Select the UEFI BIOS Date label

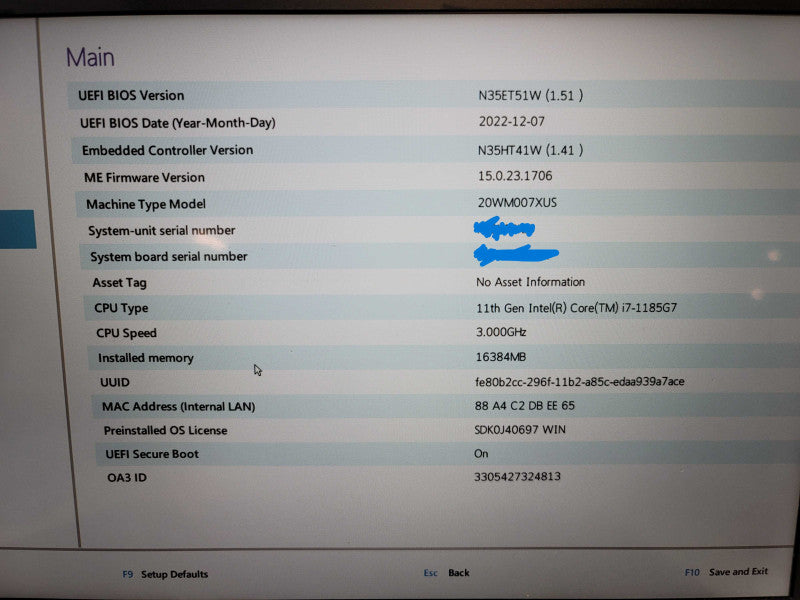178,123
